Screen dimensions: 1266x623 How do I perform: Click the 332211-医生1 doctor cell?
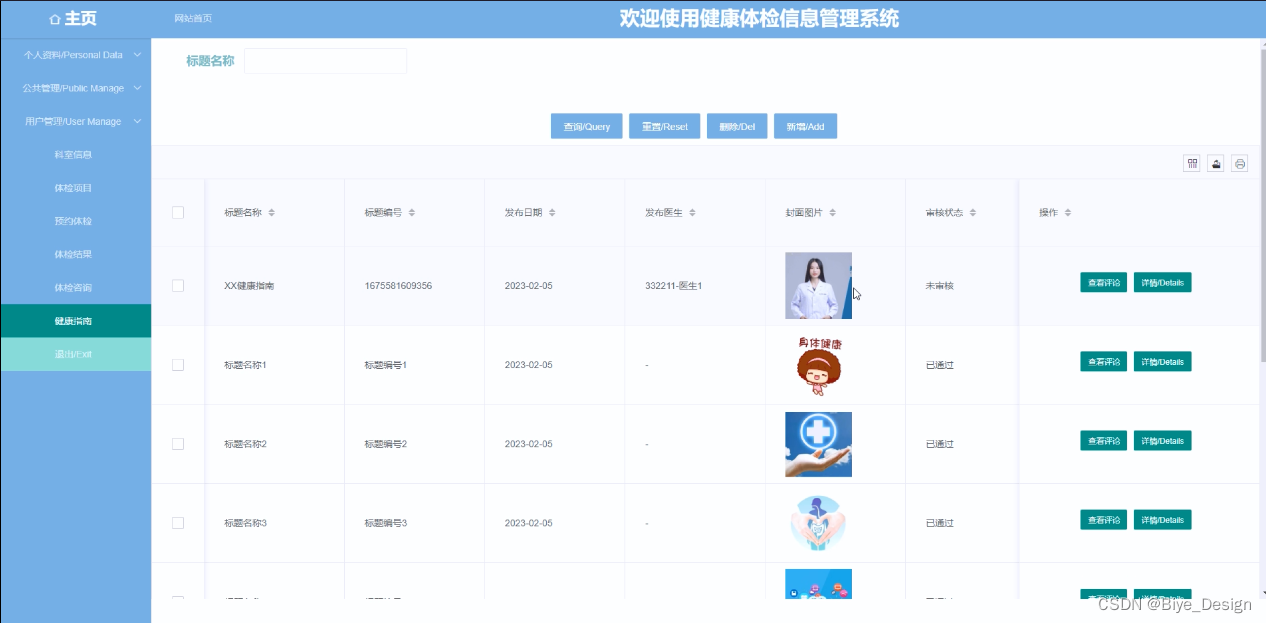(x=674, y=286)
